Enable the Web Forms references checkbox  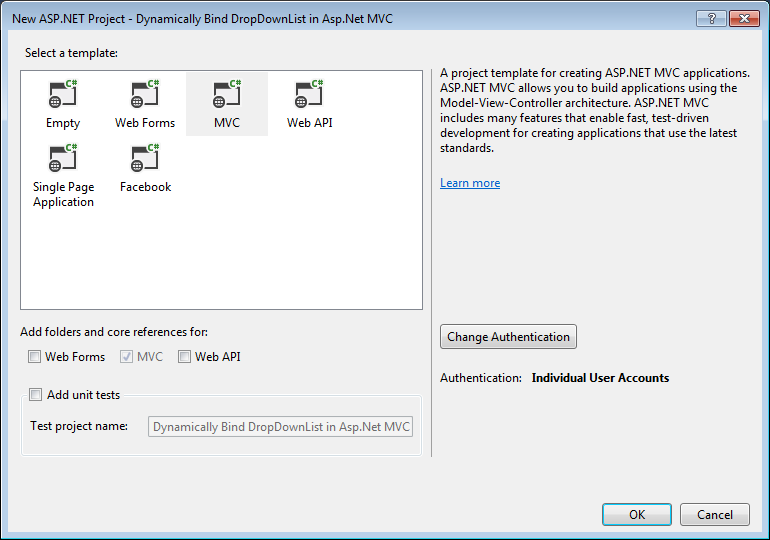[x=34, y=356]
